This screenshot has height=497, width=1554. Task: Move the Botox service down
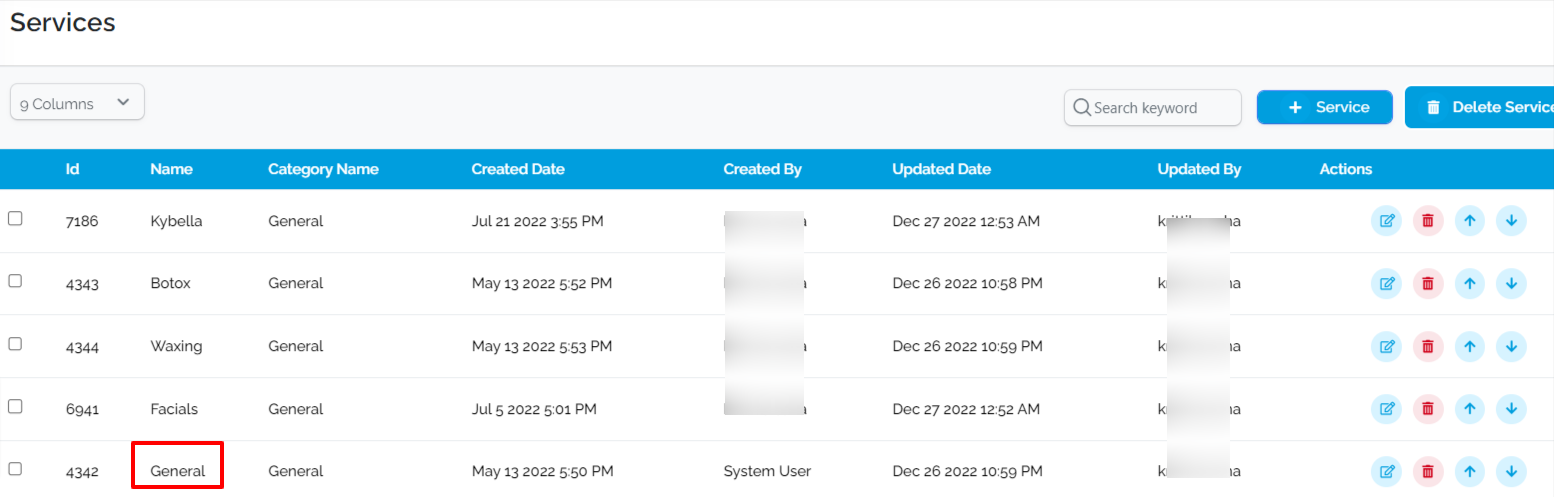click(1511, 284)
